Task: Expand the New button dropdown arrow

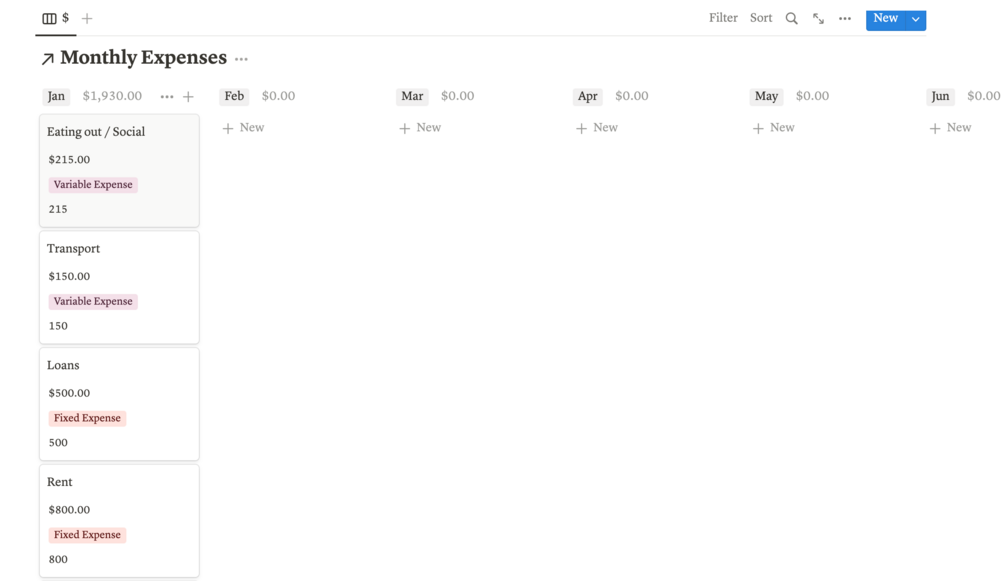Action: [916, 19]
